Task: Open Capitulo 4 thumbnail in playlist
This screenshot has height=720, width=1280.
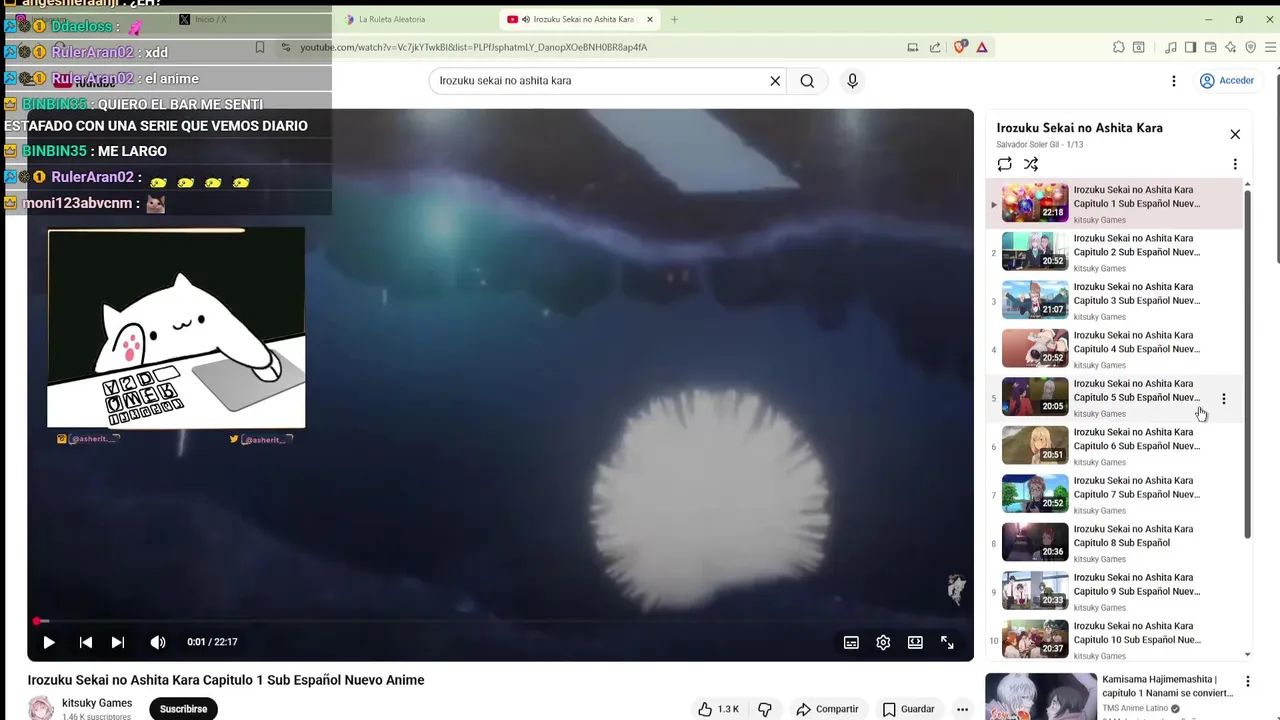Action: [1035, 349]
